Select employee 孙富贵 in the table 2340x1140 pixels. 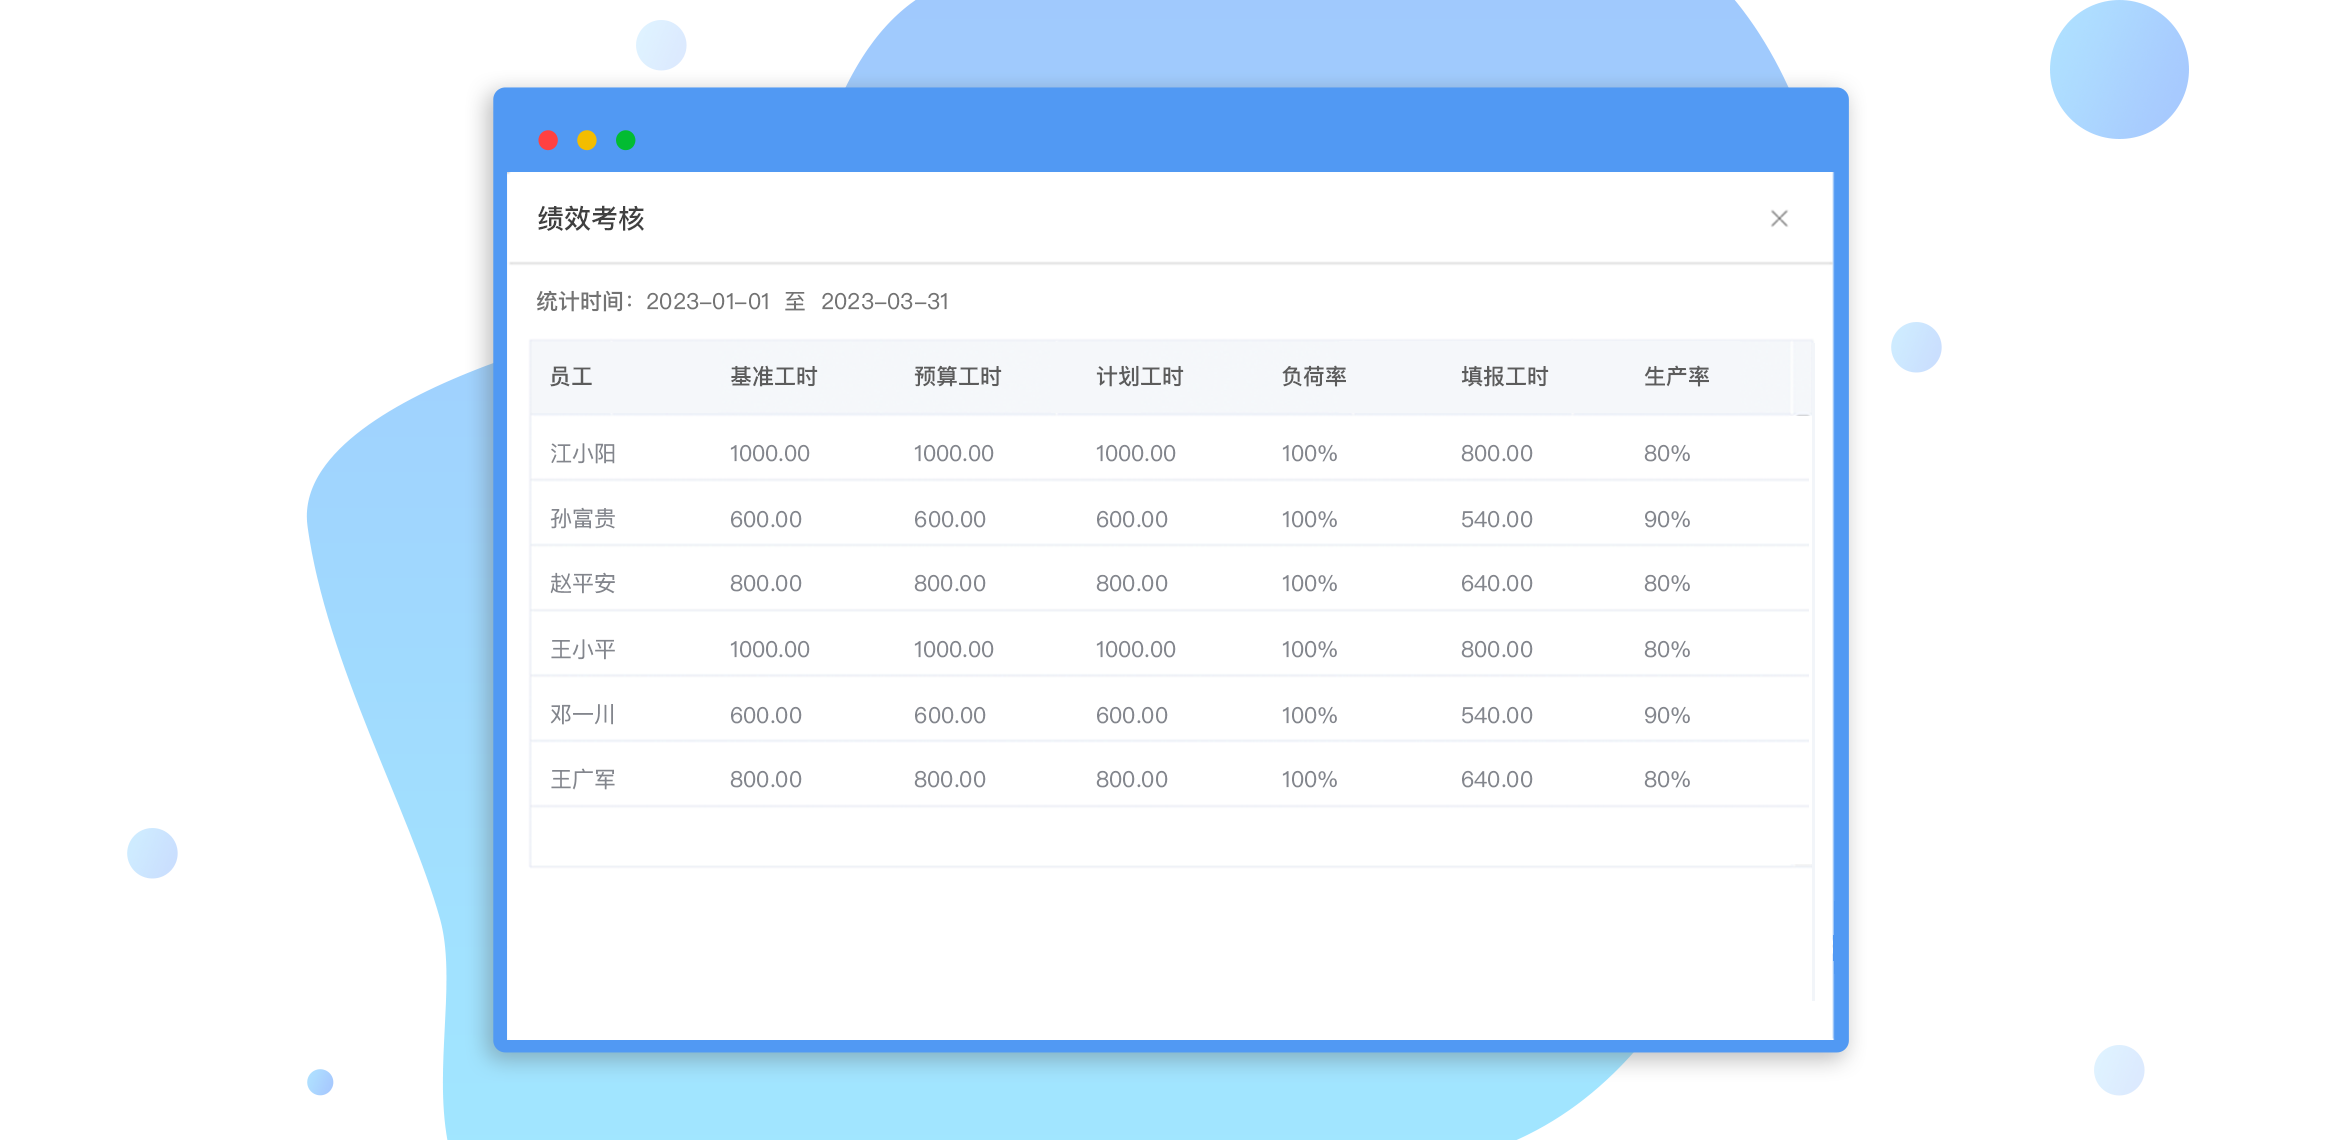click(x=582, y=518)
